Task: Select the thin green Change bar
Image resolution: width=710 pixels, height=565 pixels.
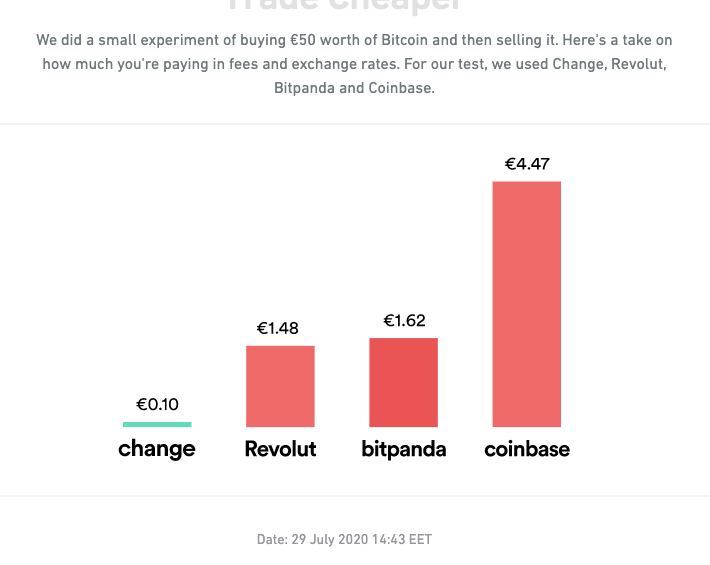Action: point(157,424)
